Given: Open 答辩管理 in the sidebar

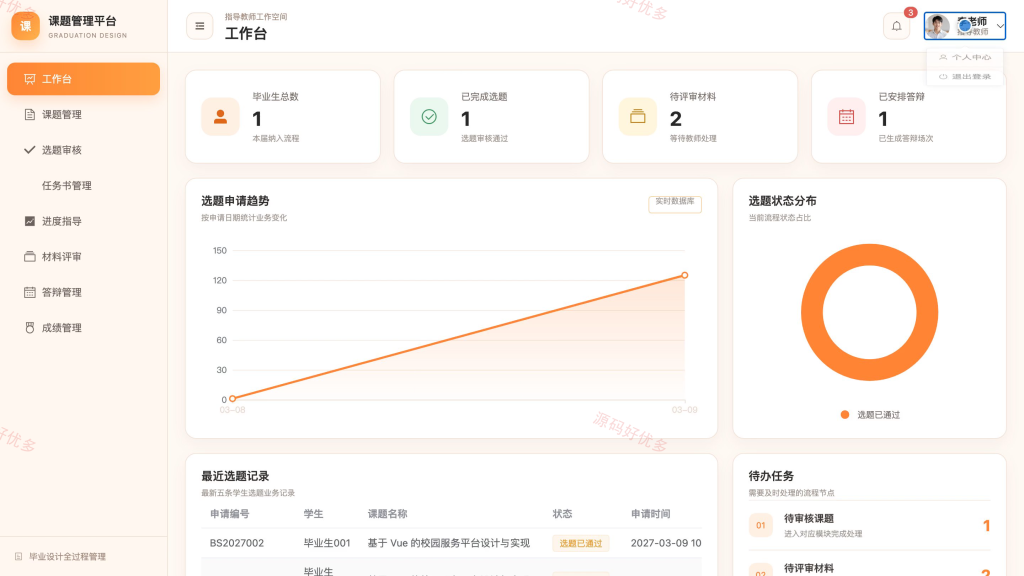Looking at the screenshot, I should click(x=84, y=293).
